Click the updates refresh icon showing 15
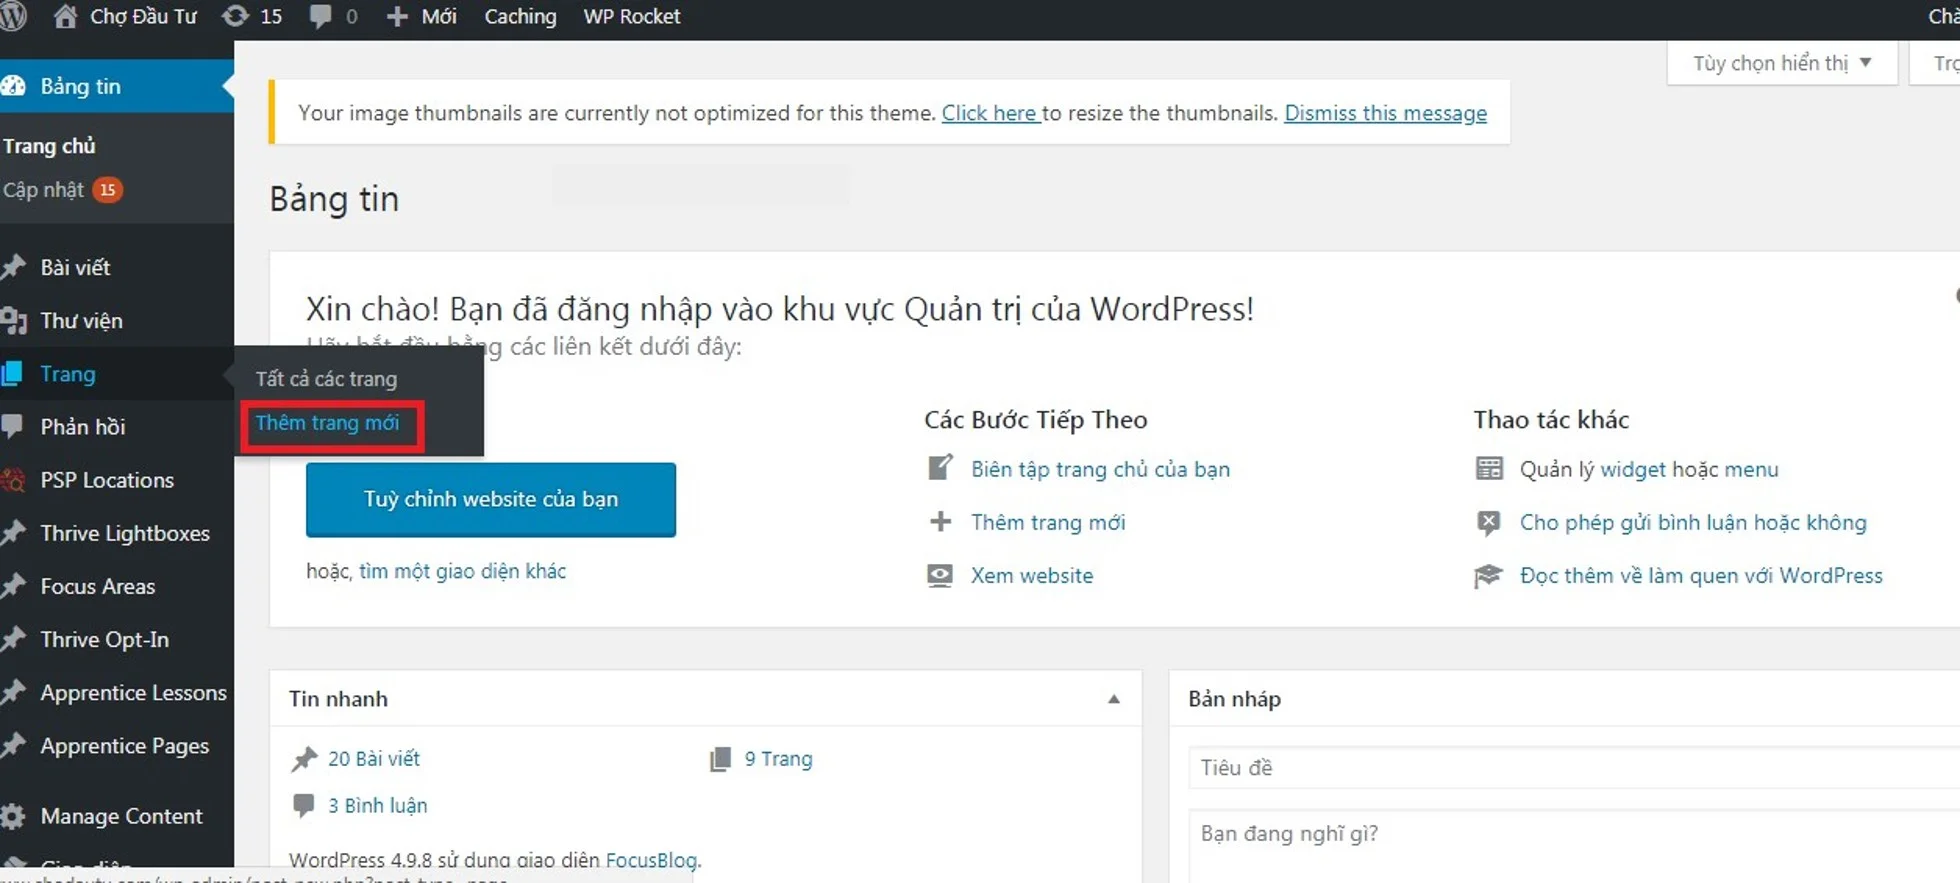1960x883 pixels. [235, 16]
